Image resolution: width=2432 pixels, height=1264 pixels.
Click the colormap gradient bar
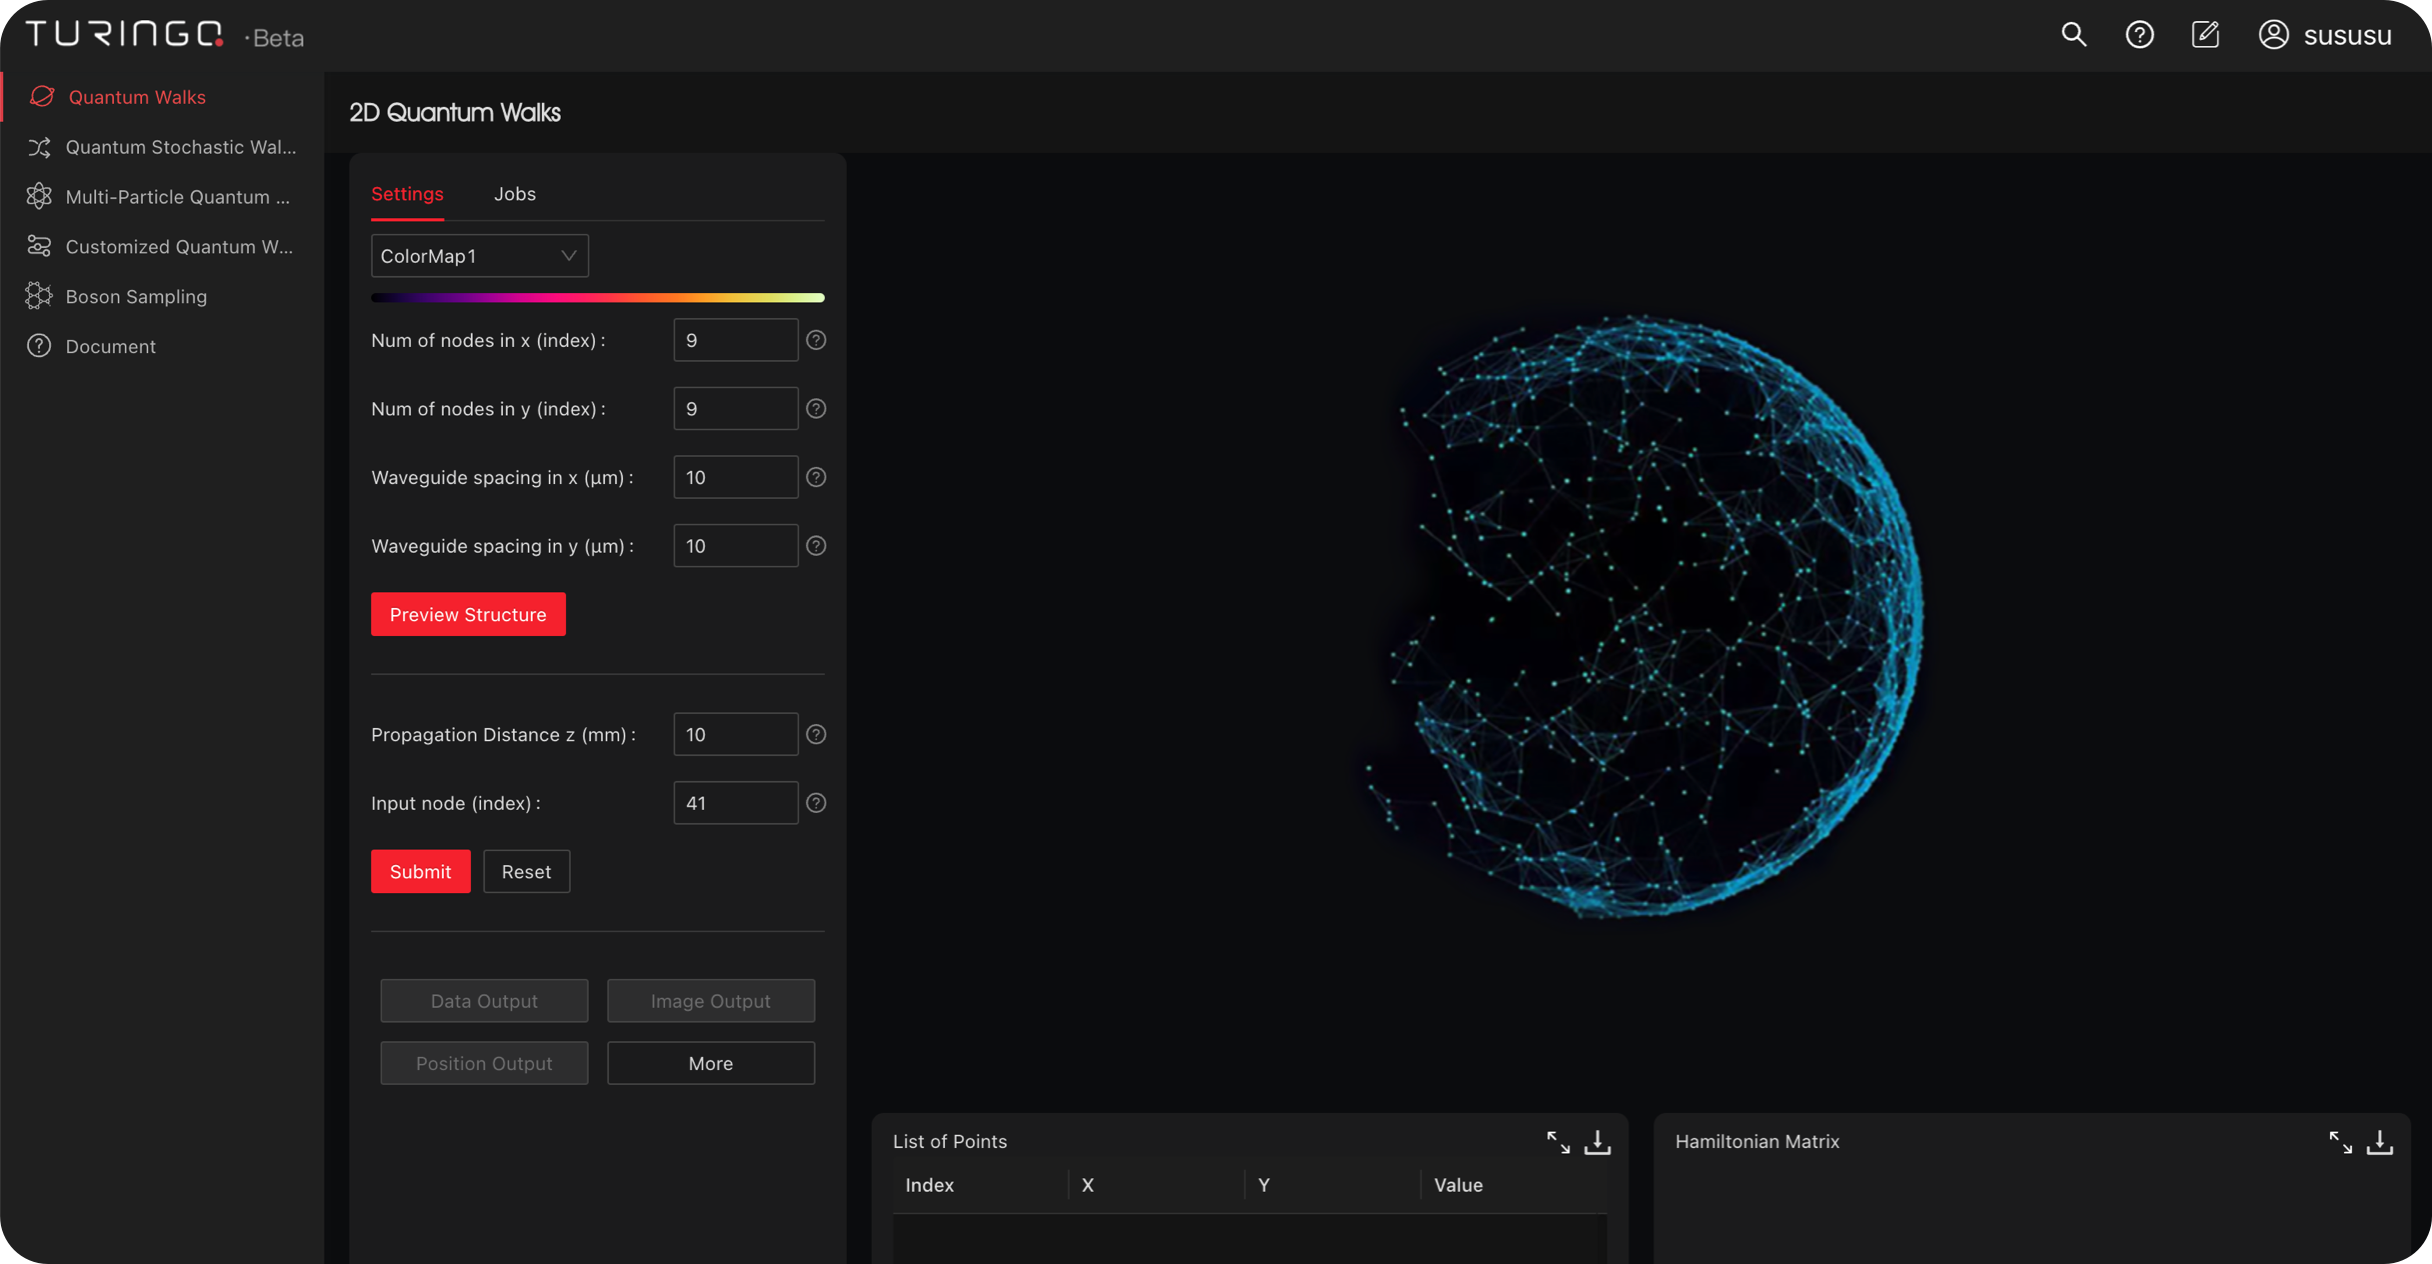click(x=597, y=298)
